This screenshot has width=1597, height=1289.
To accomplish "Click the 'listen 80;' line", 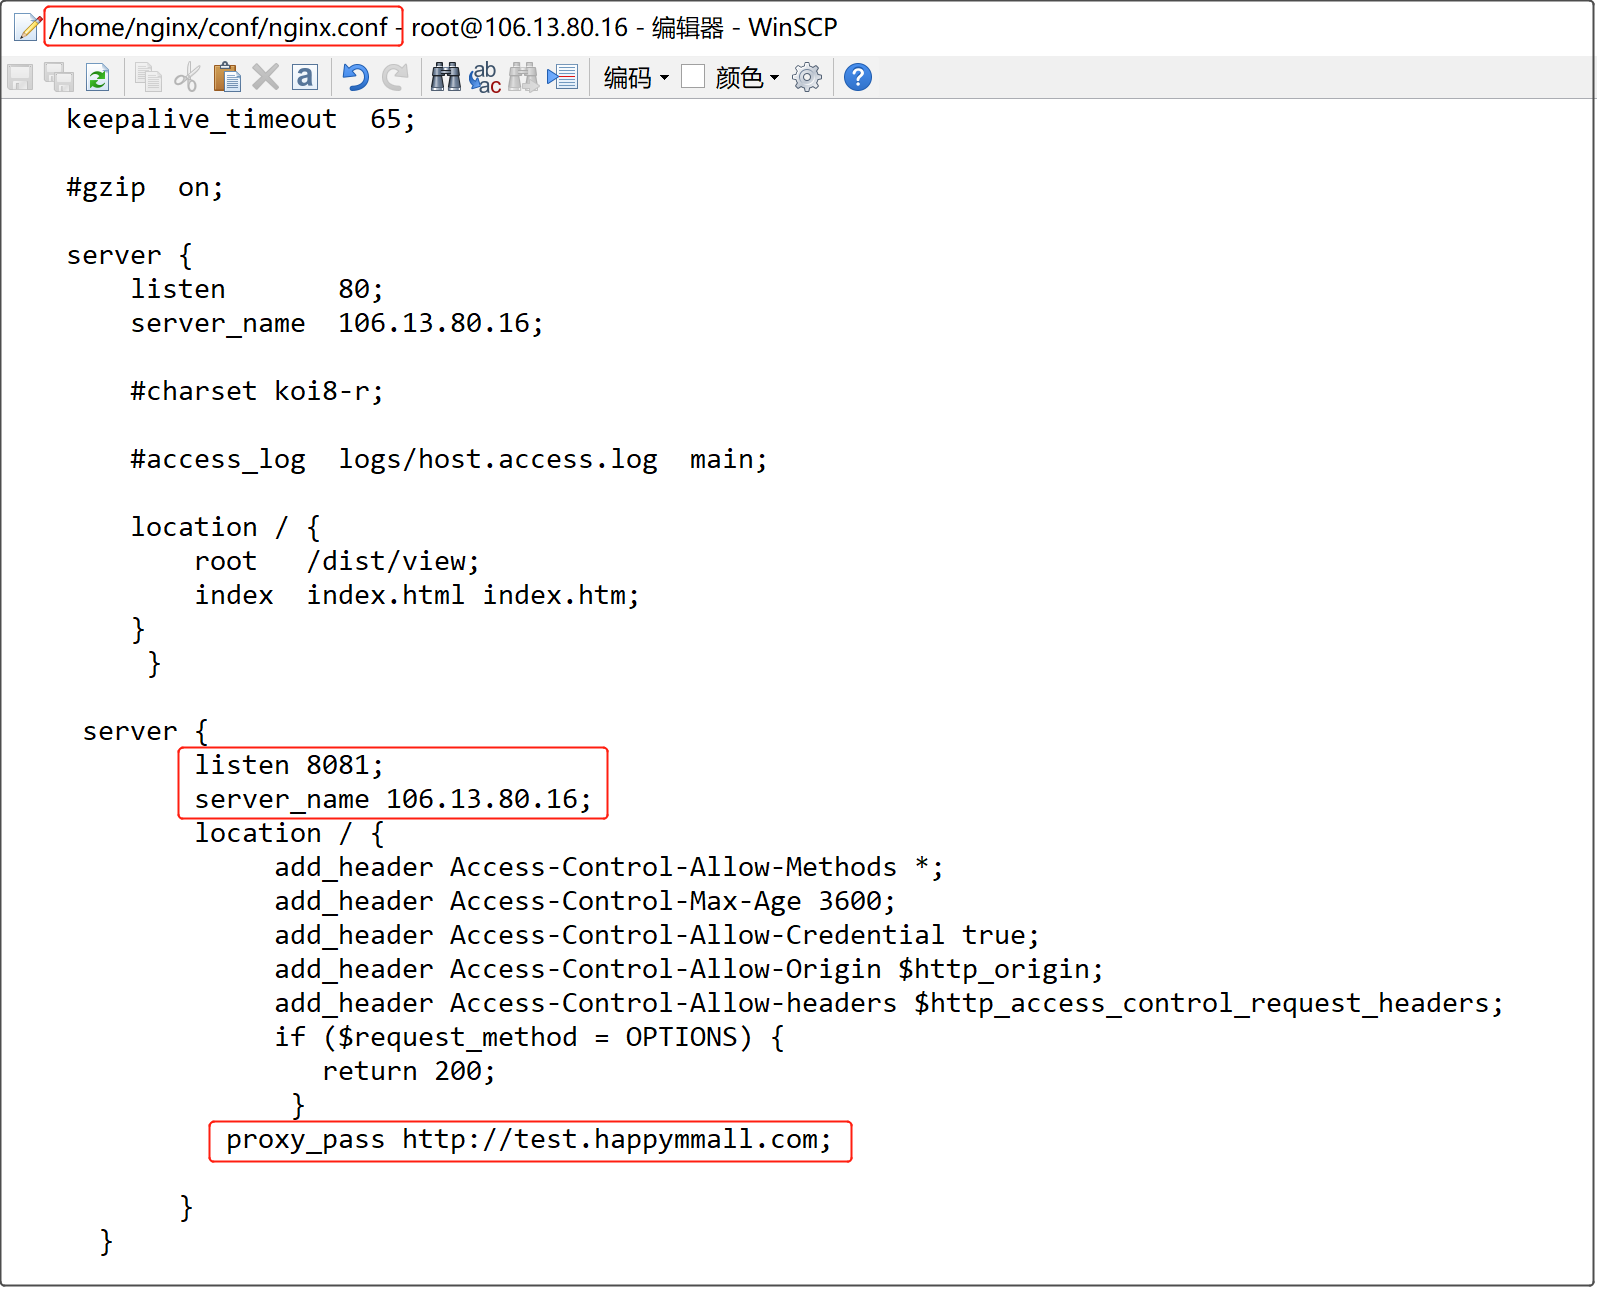I will point(257,289).
